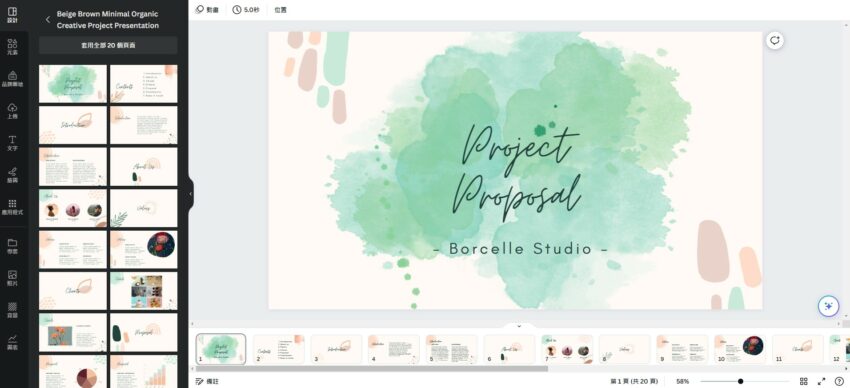Click the comment refresh icon beside the slide
The height and width of the screenshot is (388, 850).
coord(775,41)
